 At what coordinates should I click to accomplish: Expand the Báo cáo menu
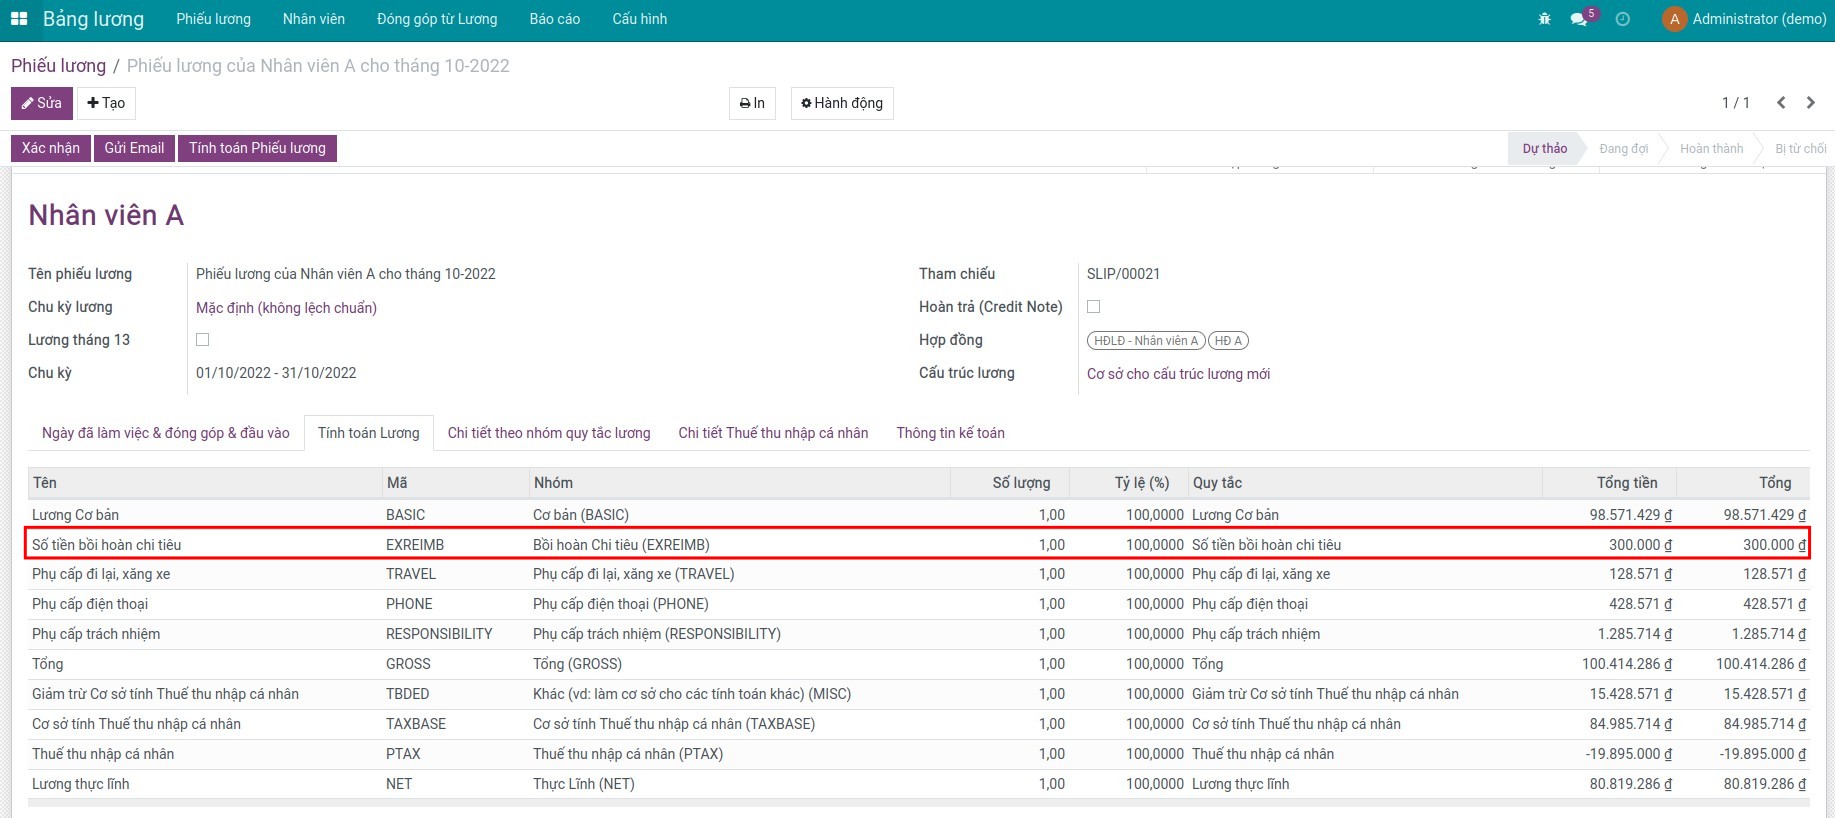(554, 19)
